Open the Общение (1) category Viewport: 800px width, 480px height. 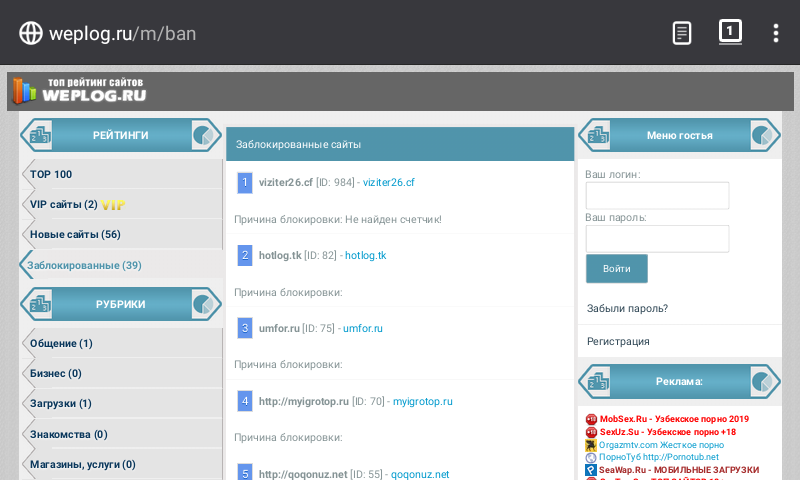coord(61,343)
